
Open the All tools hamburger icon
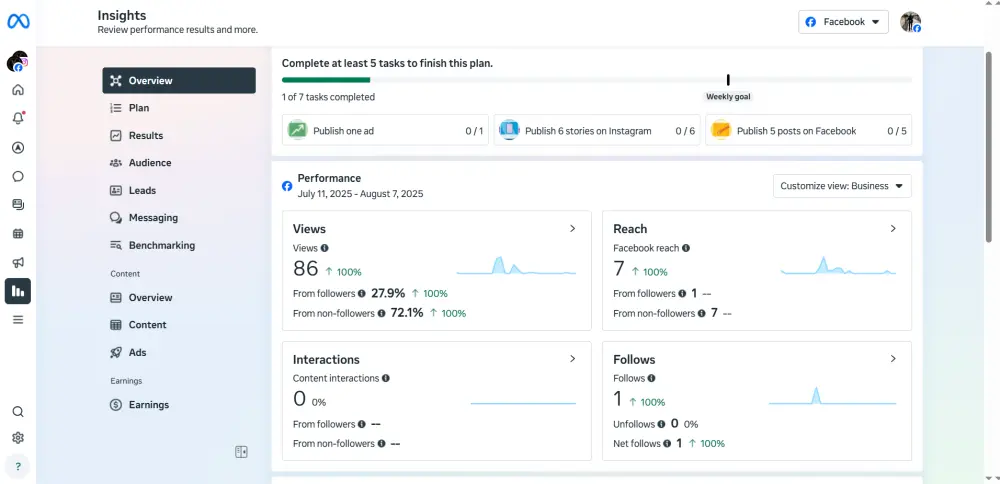18,320
